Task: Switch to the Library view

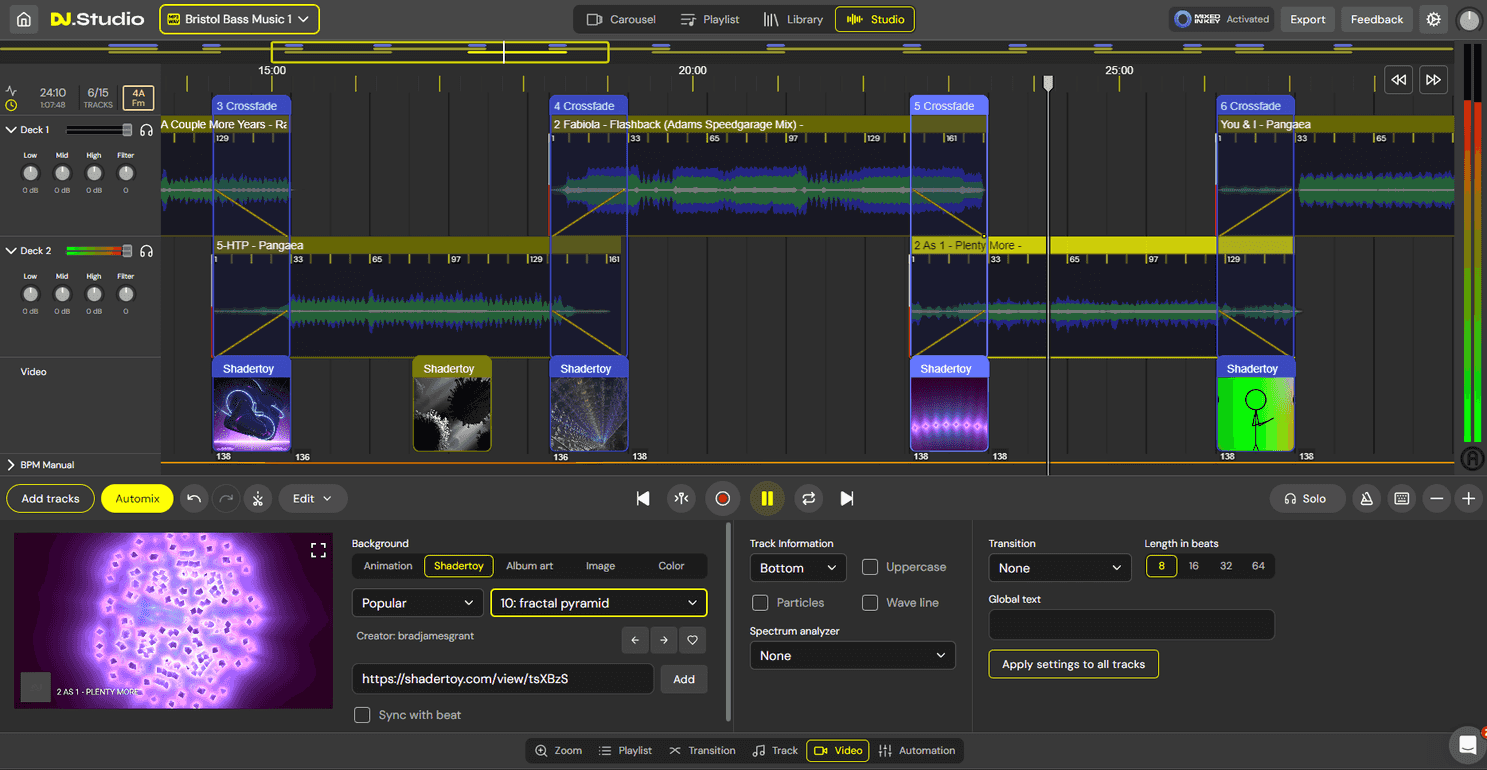Action: (x=793, y=19)
